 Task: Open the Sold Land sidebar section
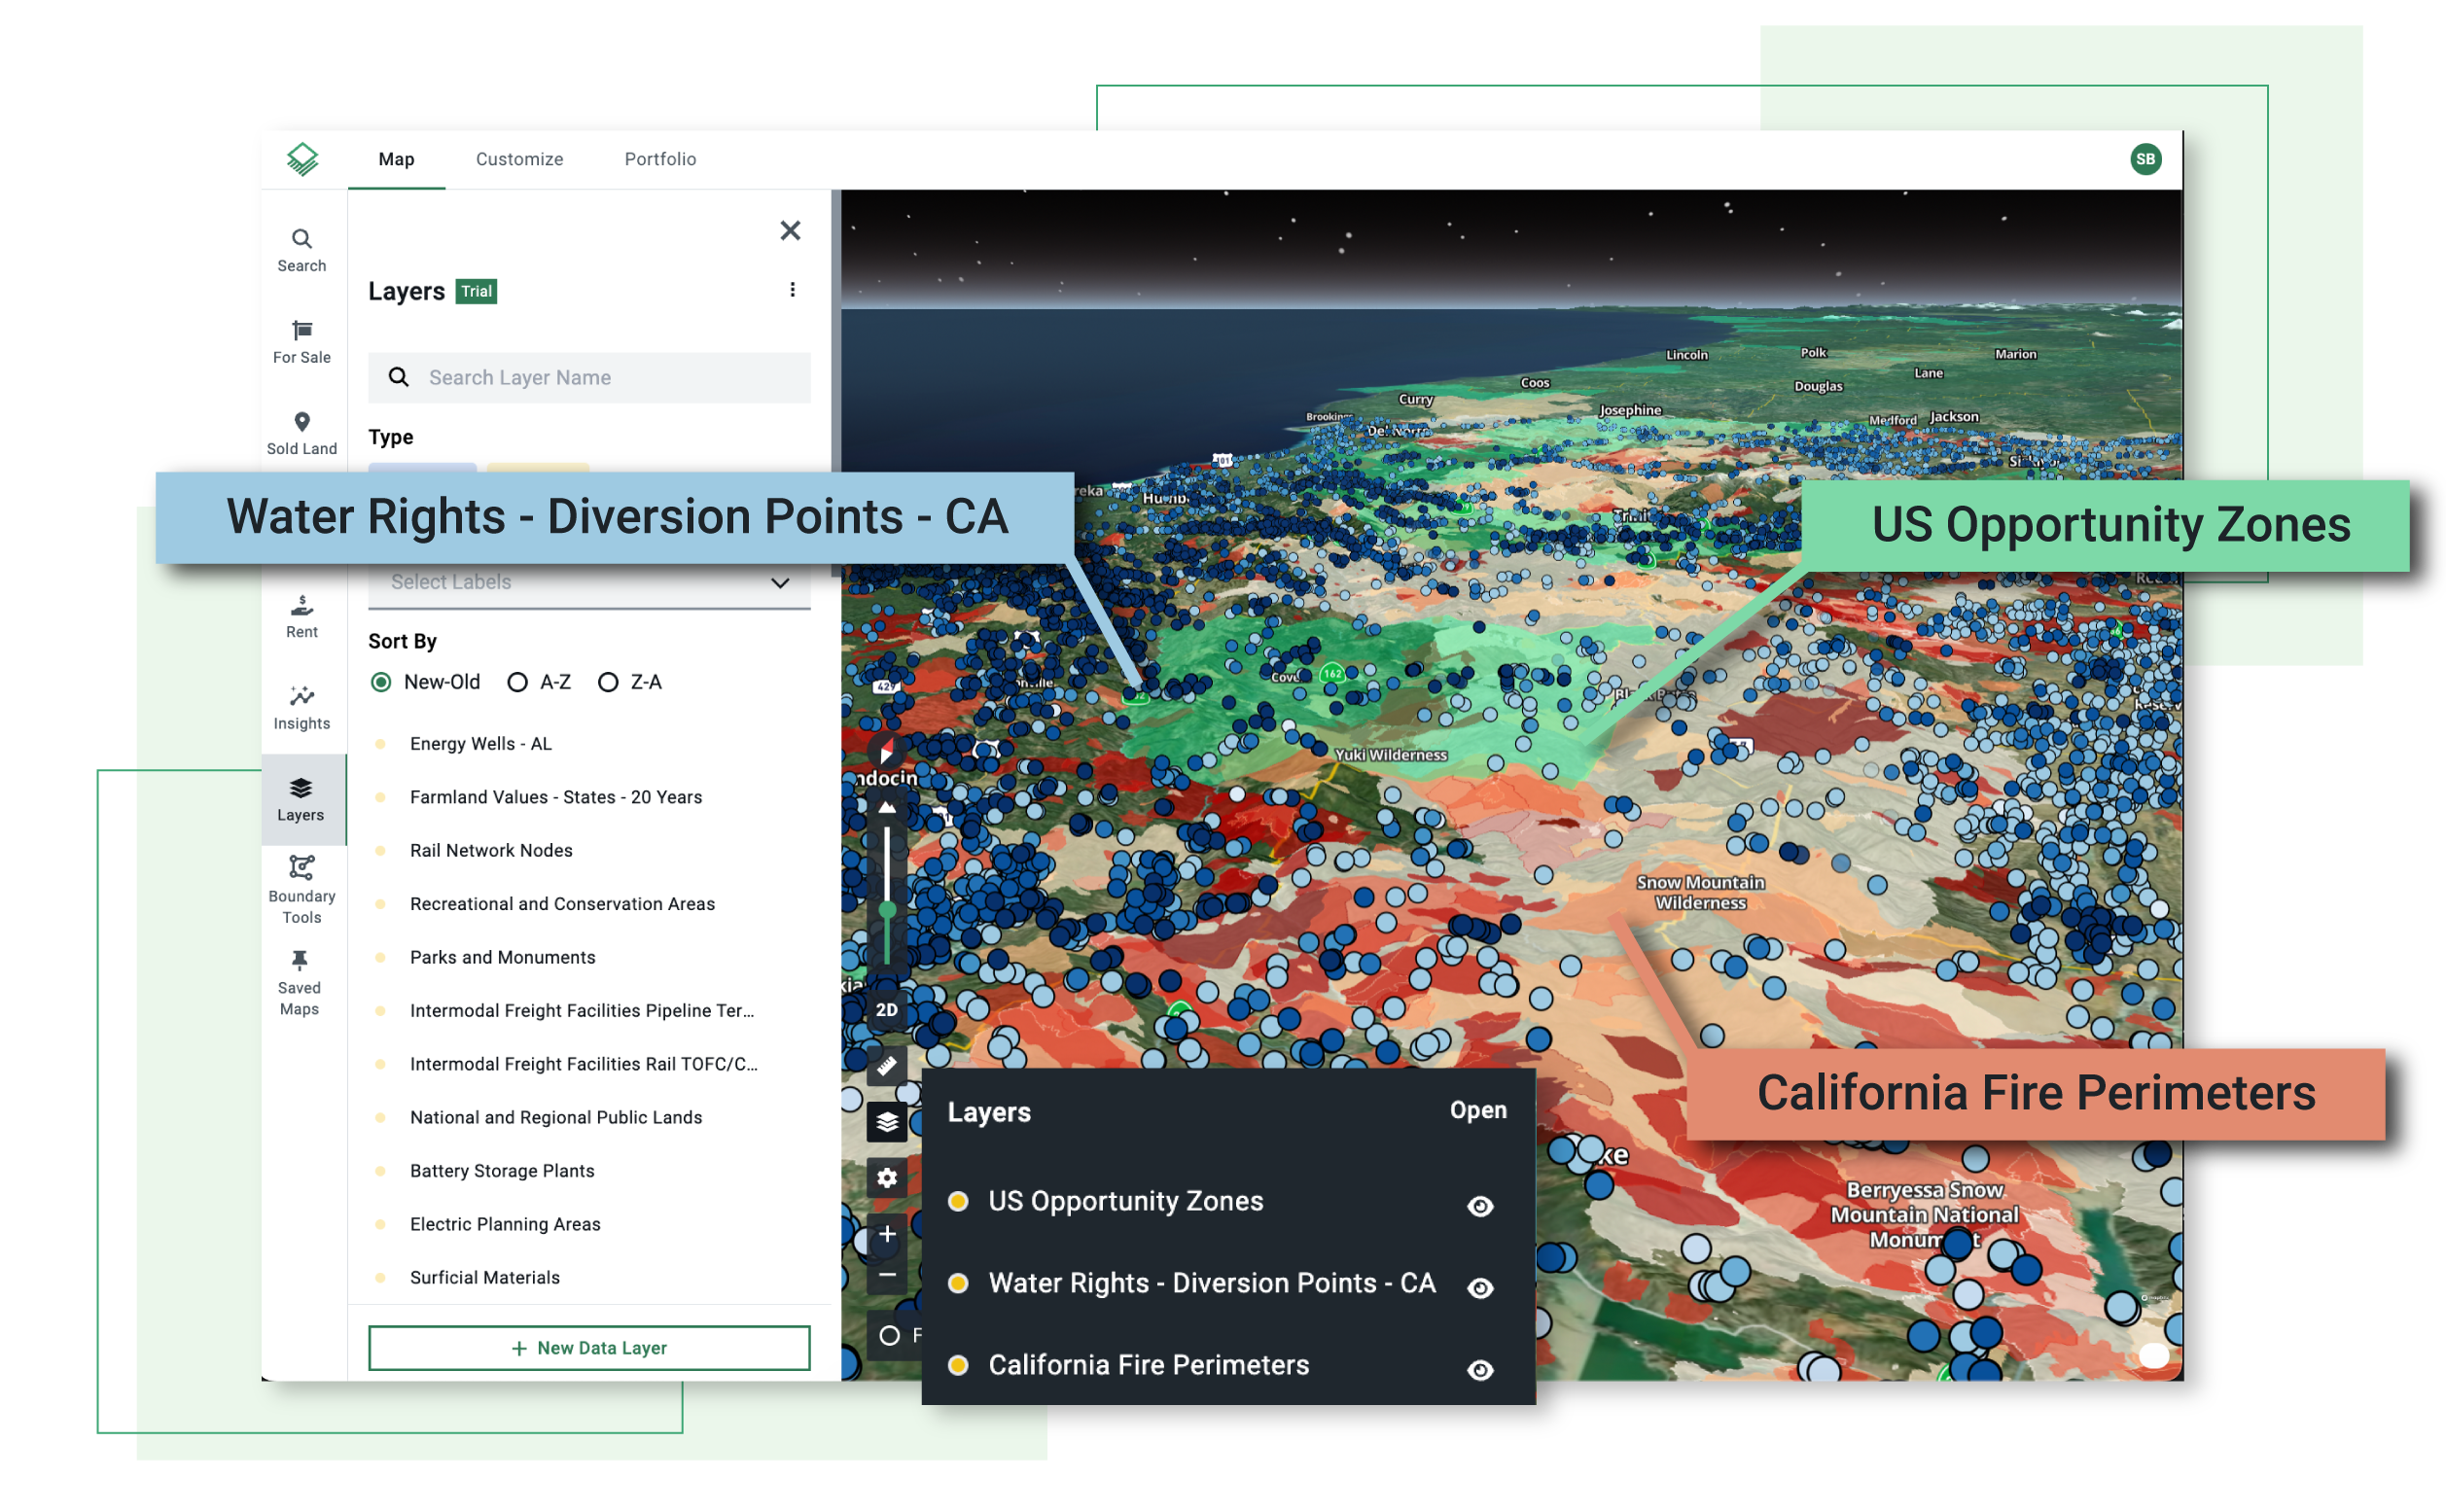pyautogui.click(x=301, y=433)
